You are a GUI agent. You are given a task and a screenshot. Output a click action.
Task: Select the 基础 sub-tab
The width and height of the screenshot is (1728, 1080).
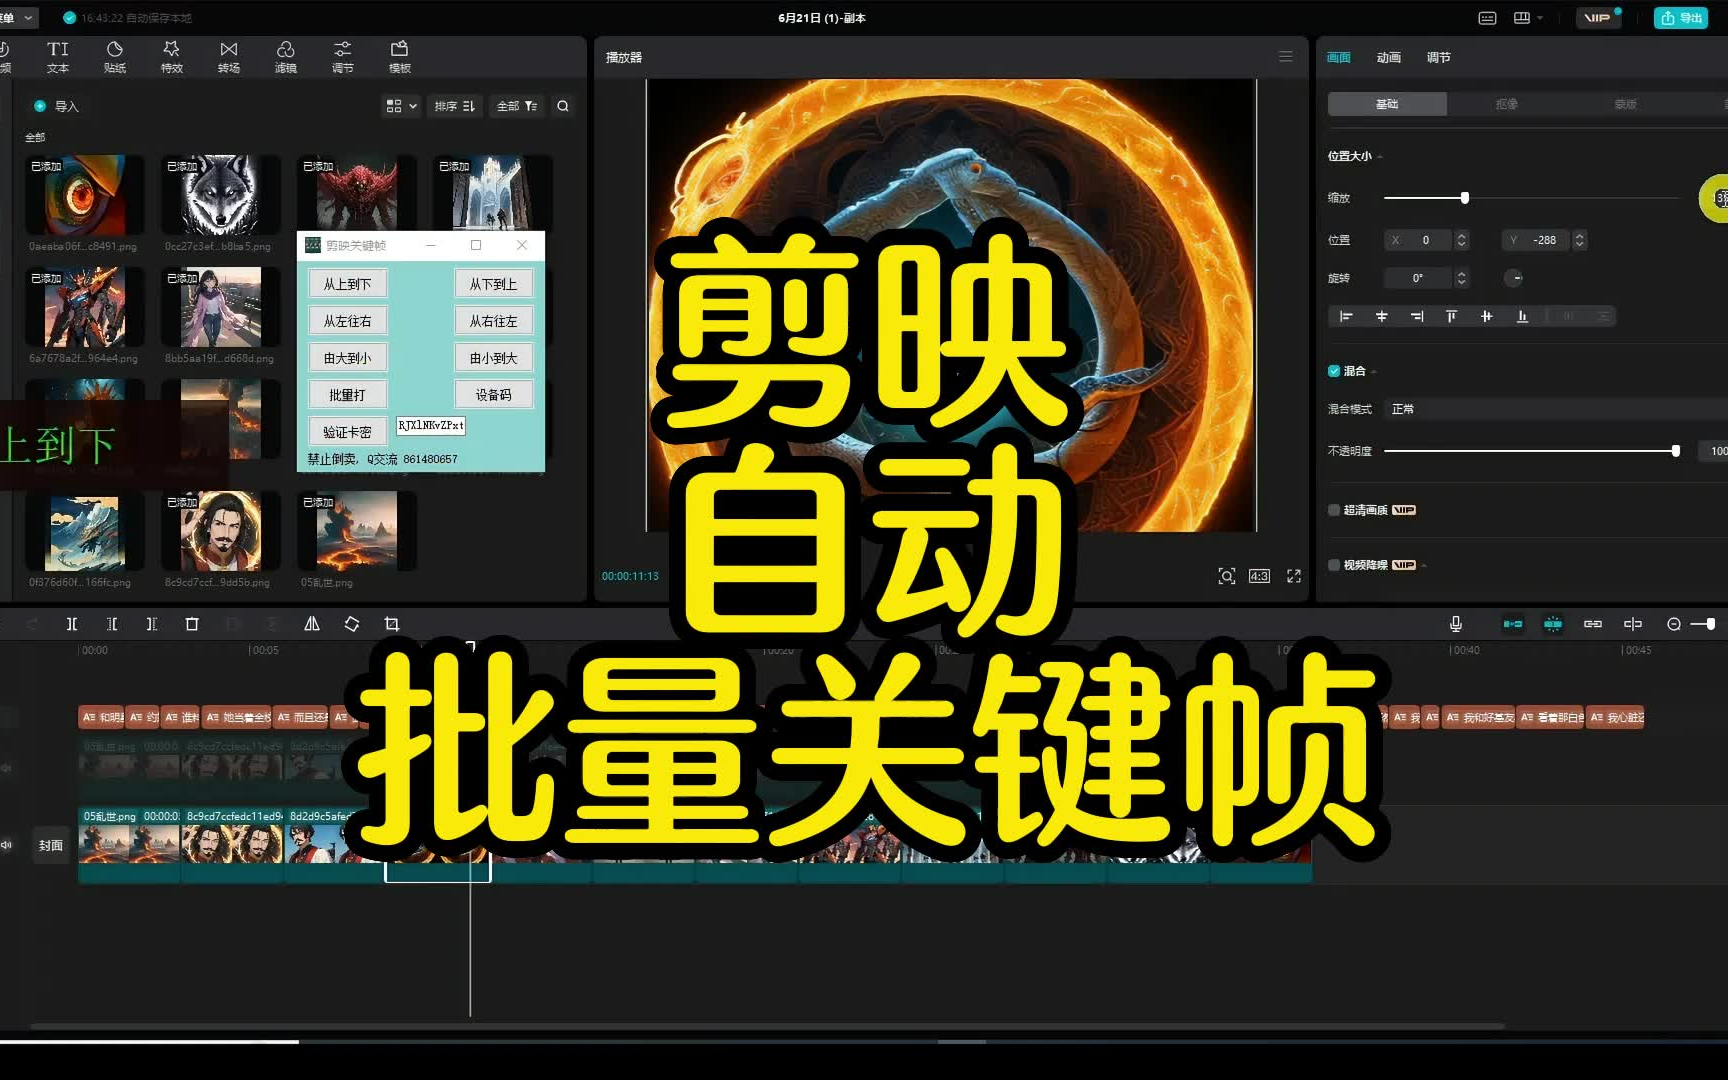(x=1387, y=104)
